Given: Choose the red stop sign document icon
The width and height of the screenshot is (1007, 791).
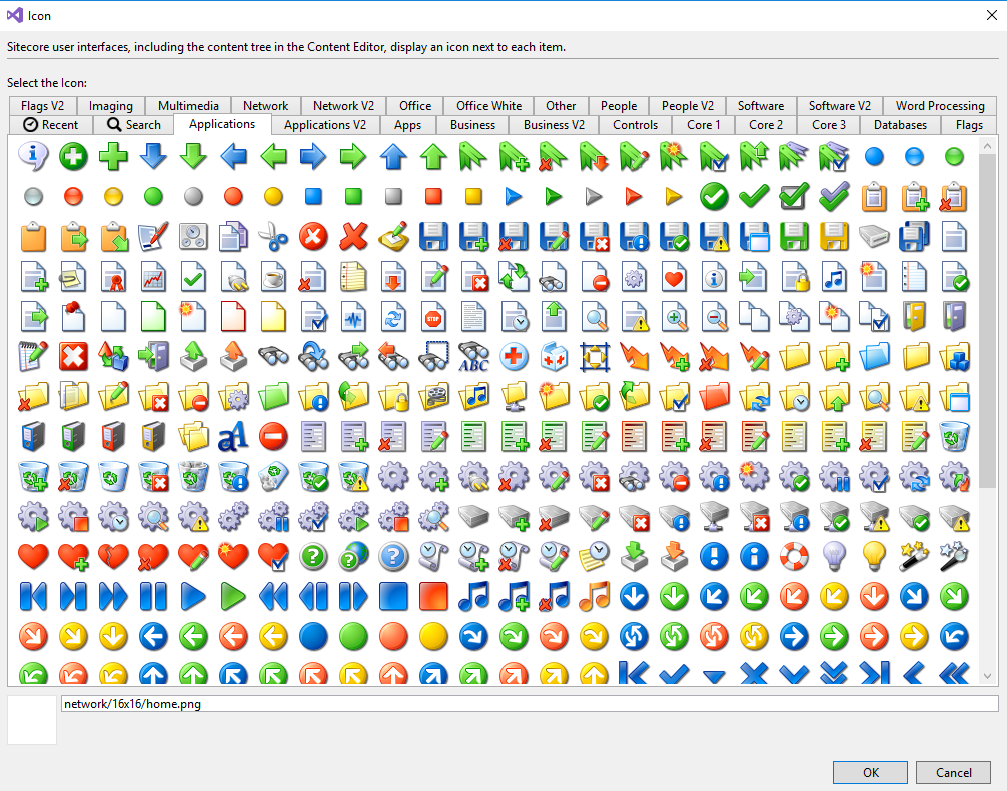Looking at the screenshot, I should (x=433, y=317).
